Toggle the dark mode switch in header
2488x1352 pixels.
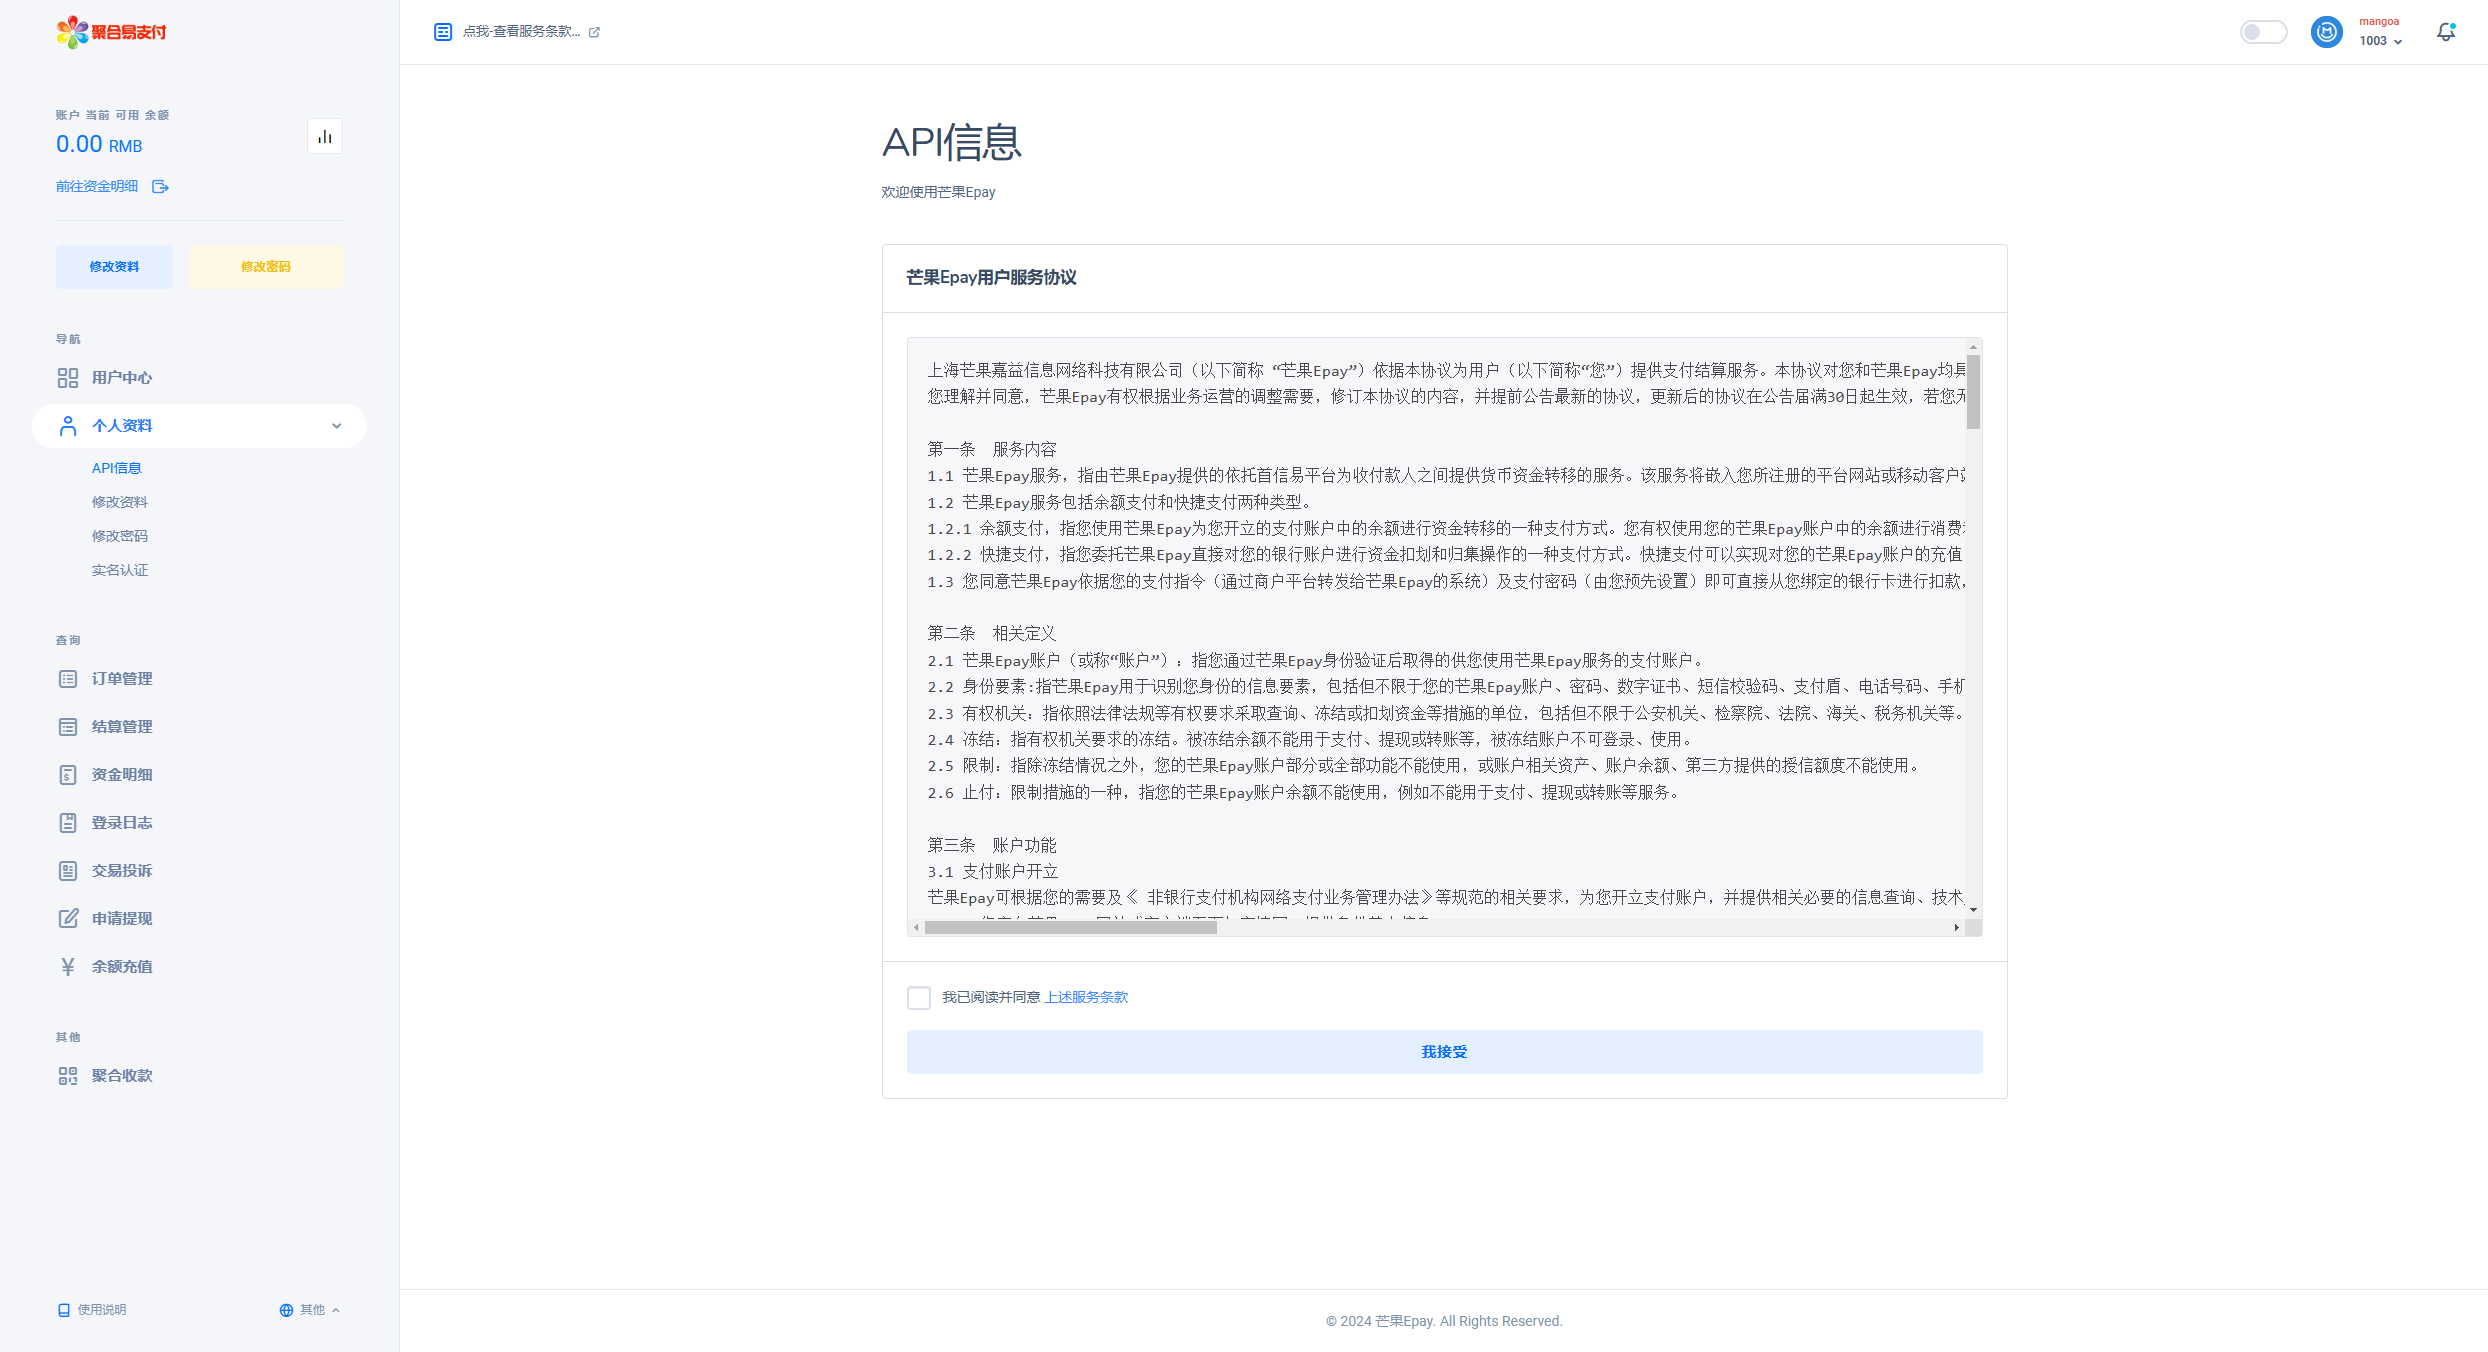point(2263,32)
